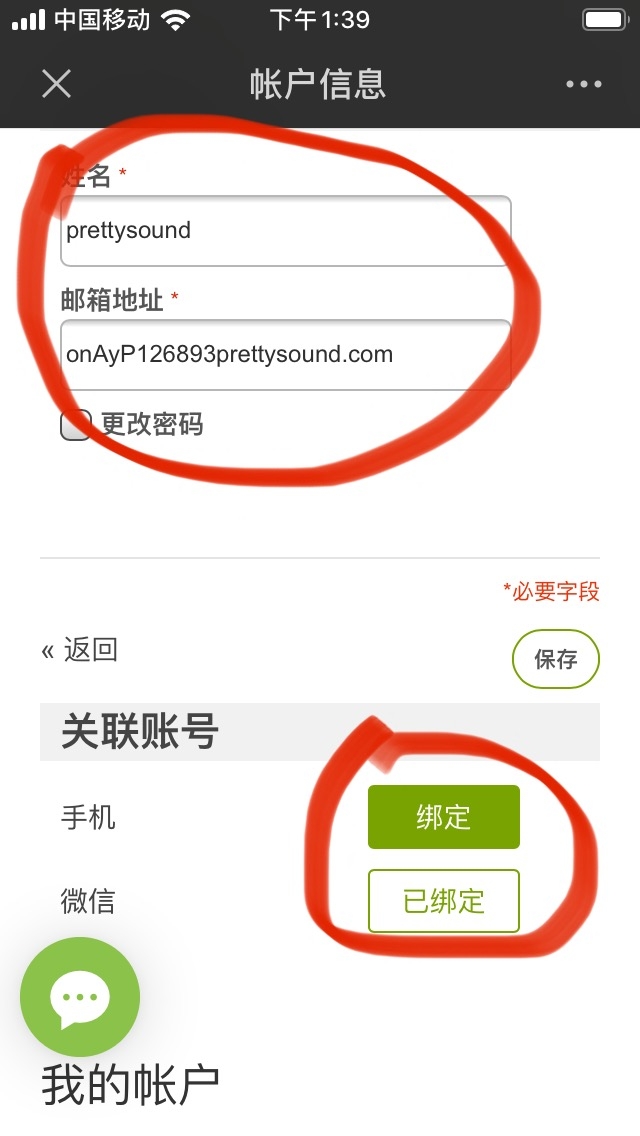Select the 关联账号 section header
Image resolution: width=640 pixels, height=1136 pixels.
(x=320, y=732)
